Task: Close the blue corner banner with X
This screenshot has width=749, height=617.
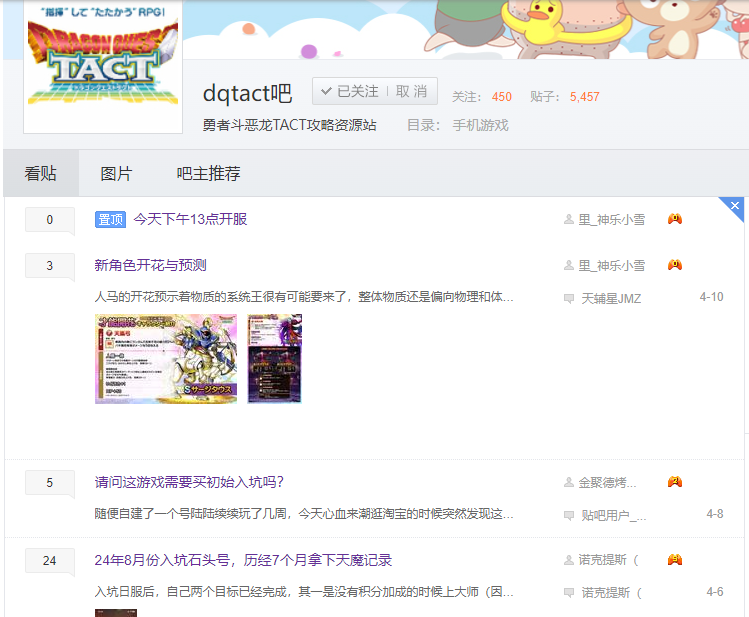Action: coord(735,206)
